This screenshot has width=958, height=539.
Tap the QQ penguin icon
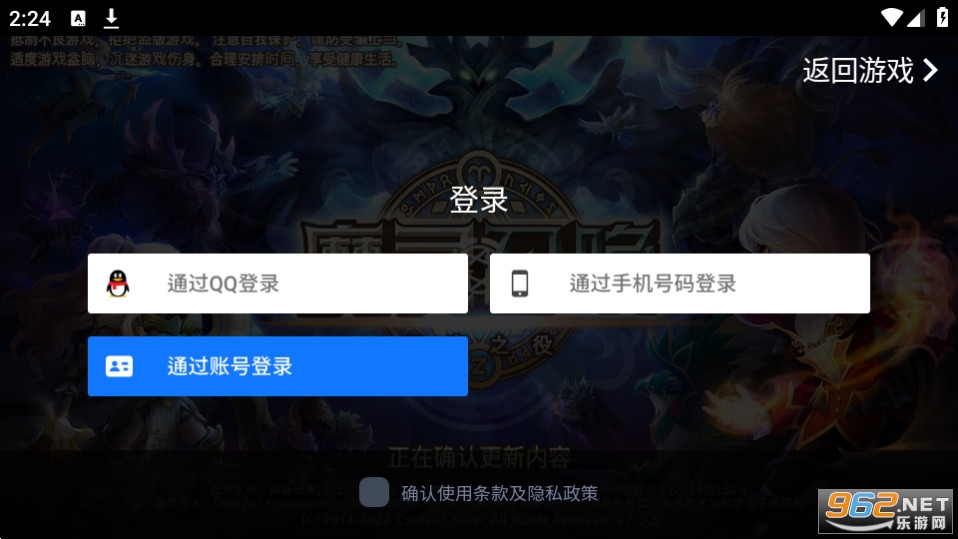pos(118,284)
